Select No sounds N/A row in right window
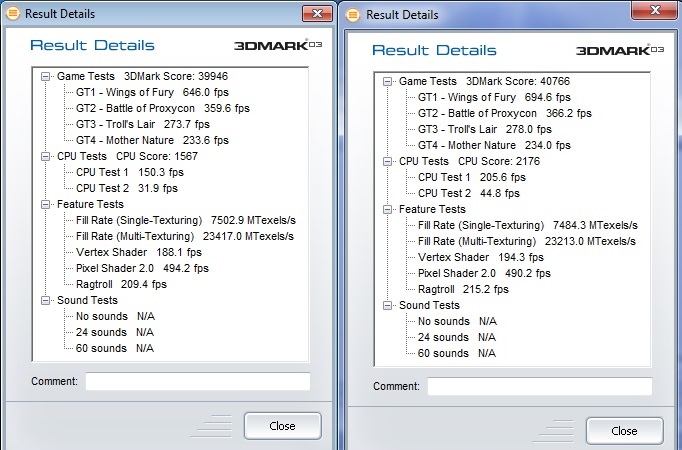Viewport: 682px width, 450px height. [x=457, y=321]
